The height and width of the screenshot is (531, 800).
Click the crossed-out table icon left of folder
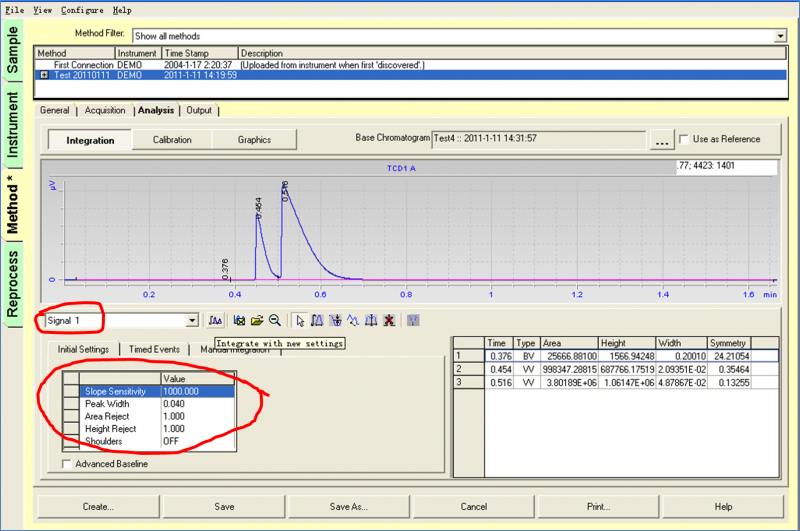point(240,320)
